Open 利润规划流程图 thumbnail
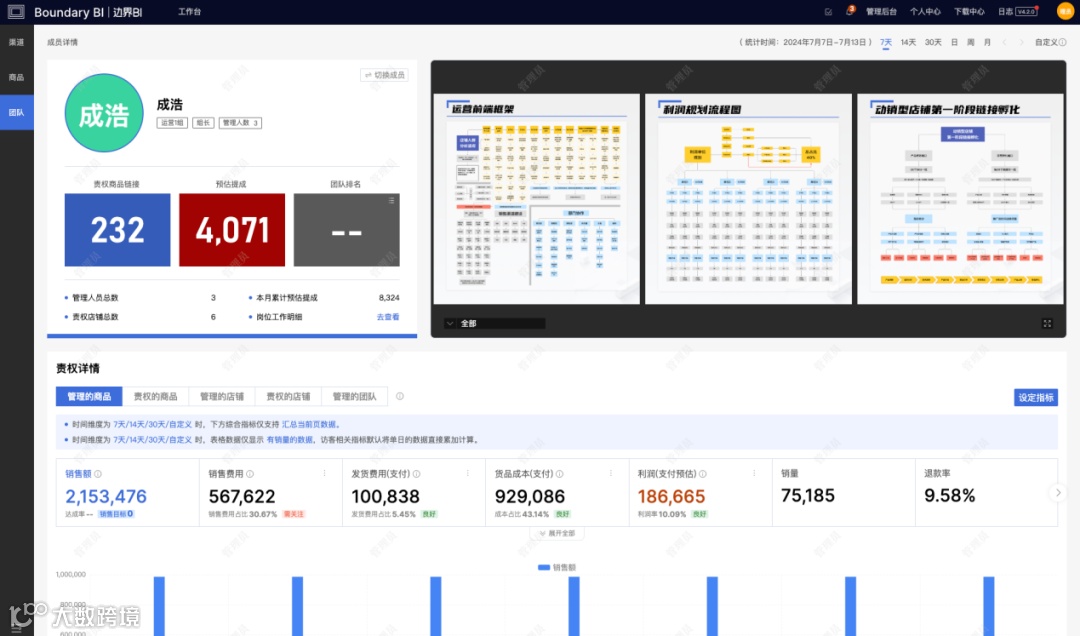Viewport: 1080px width, 636px height. pyautogui.click(x=748, y=198)
